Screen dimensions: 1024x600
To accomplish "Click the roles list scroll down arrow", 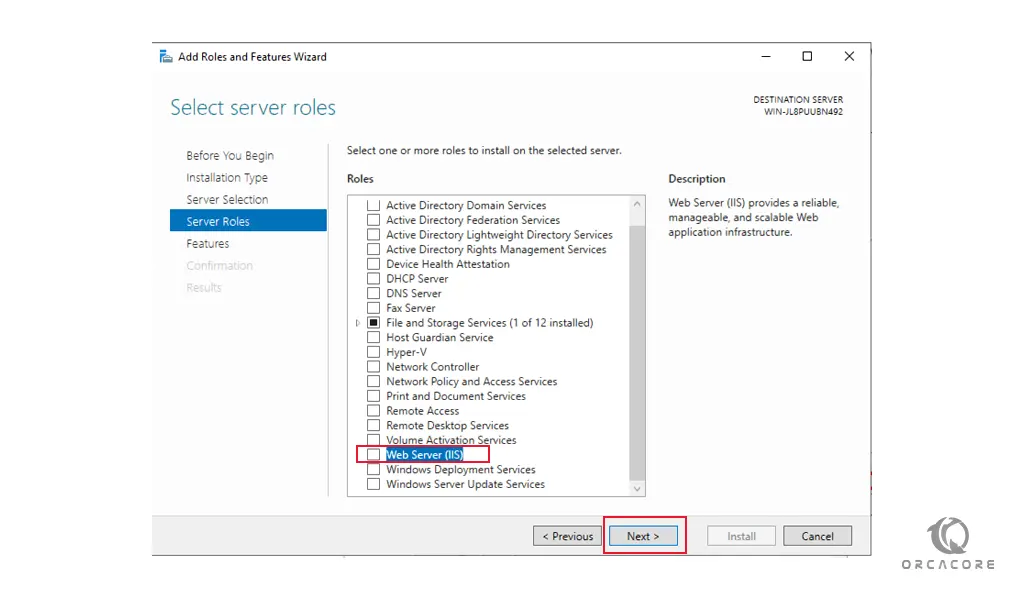I will tap(637, 488).
